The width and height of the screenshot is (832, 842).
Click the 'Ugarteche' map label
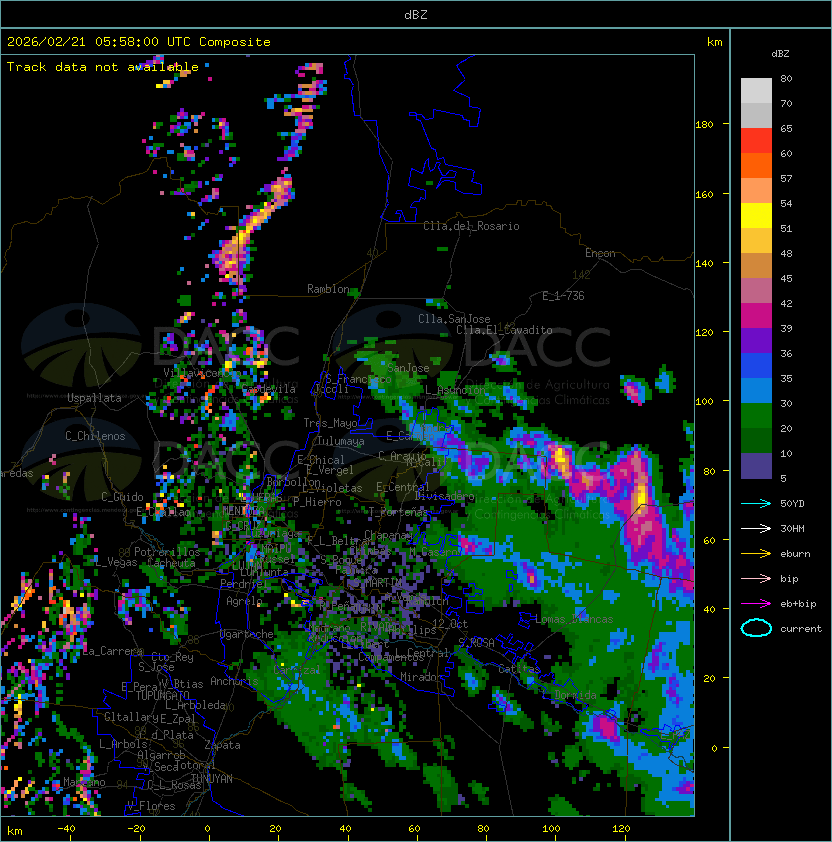click(x=247, y=634)
